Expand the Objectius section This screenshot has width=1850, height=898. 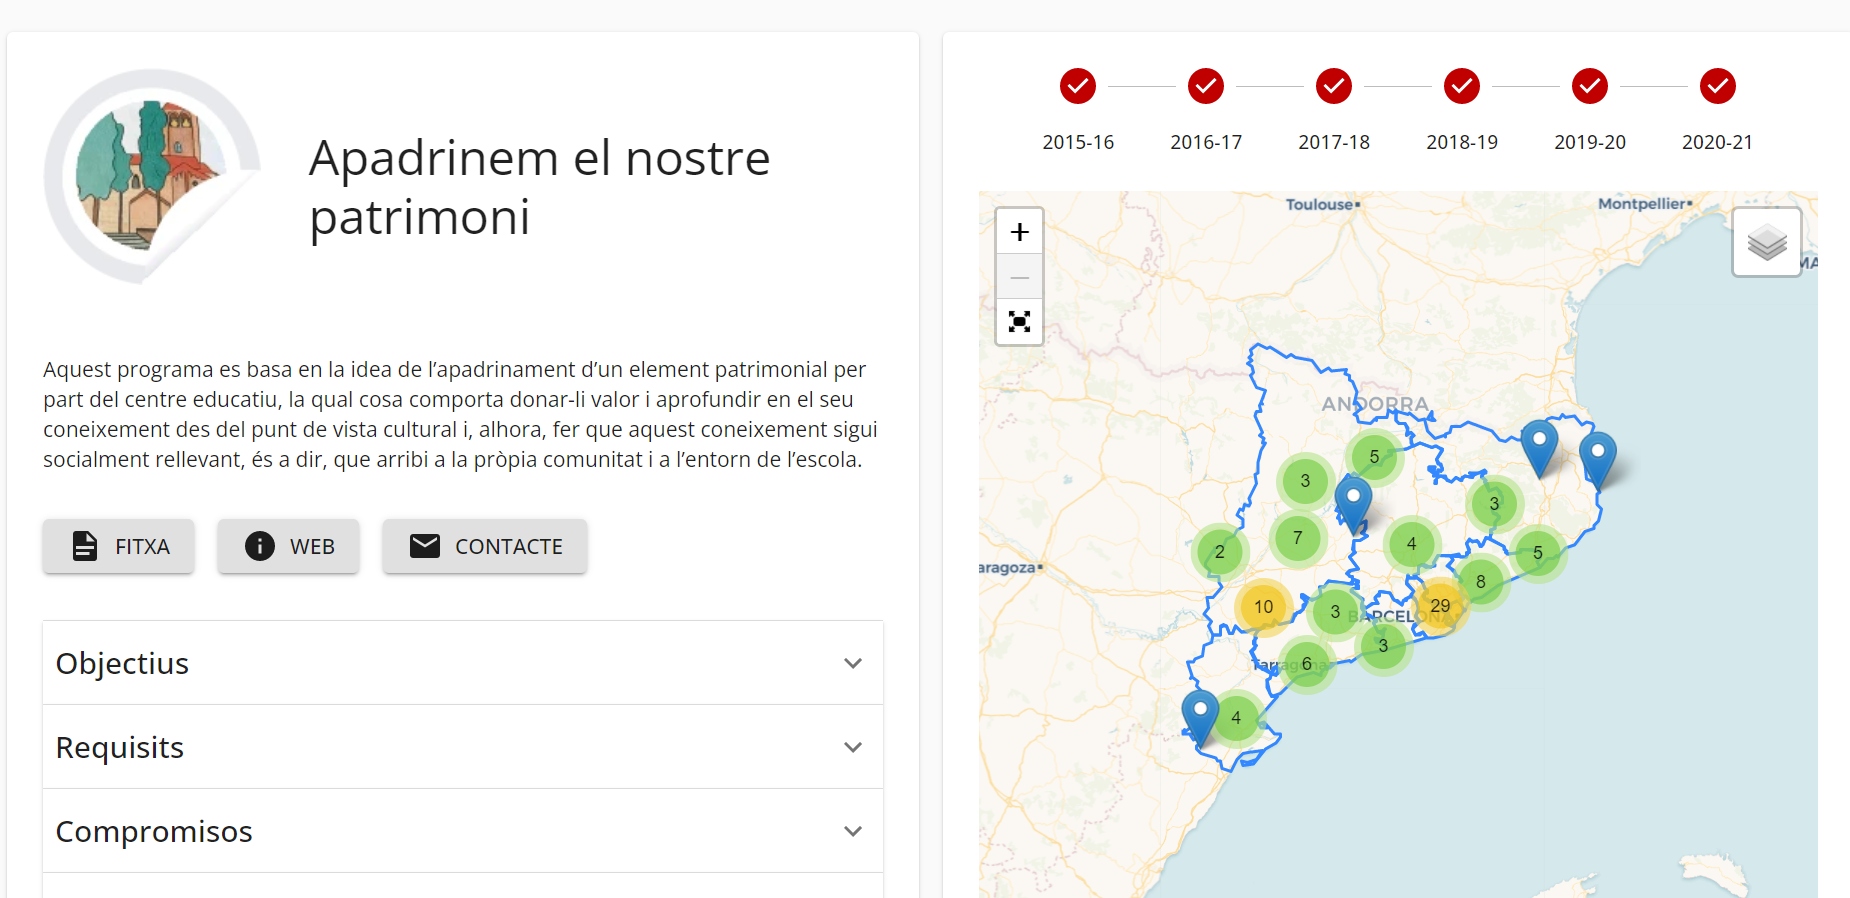click(462, 663)
